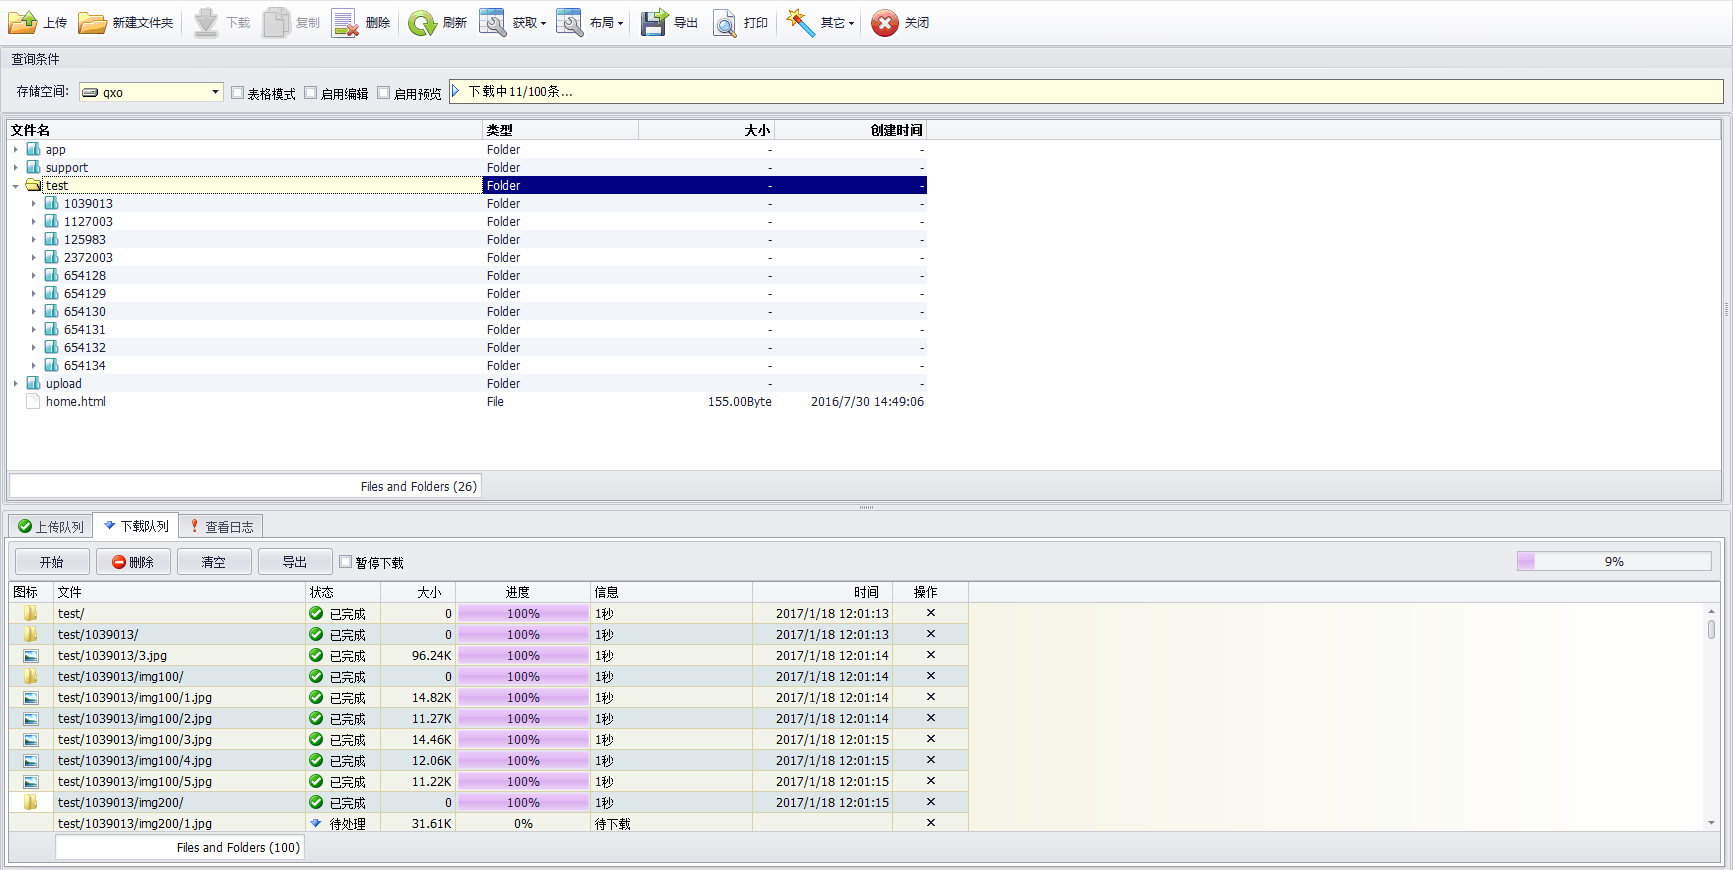Expand folder 1039013
The width and height of the screenshot is (1733, 870).
pyautogui.click(x=34, y=204)
